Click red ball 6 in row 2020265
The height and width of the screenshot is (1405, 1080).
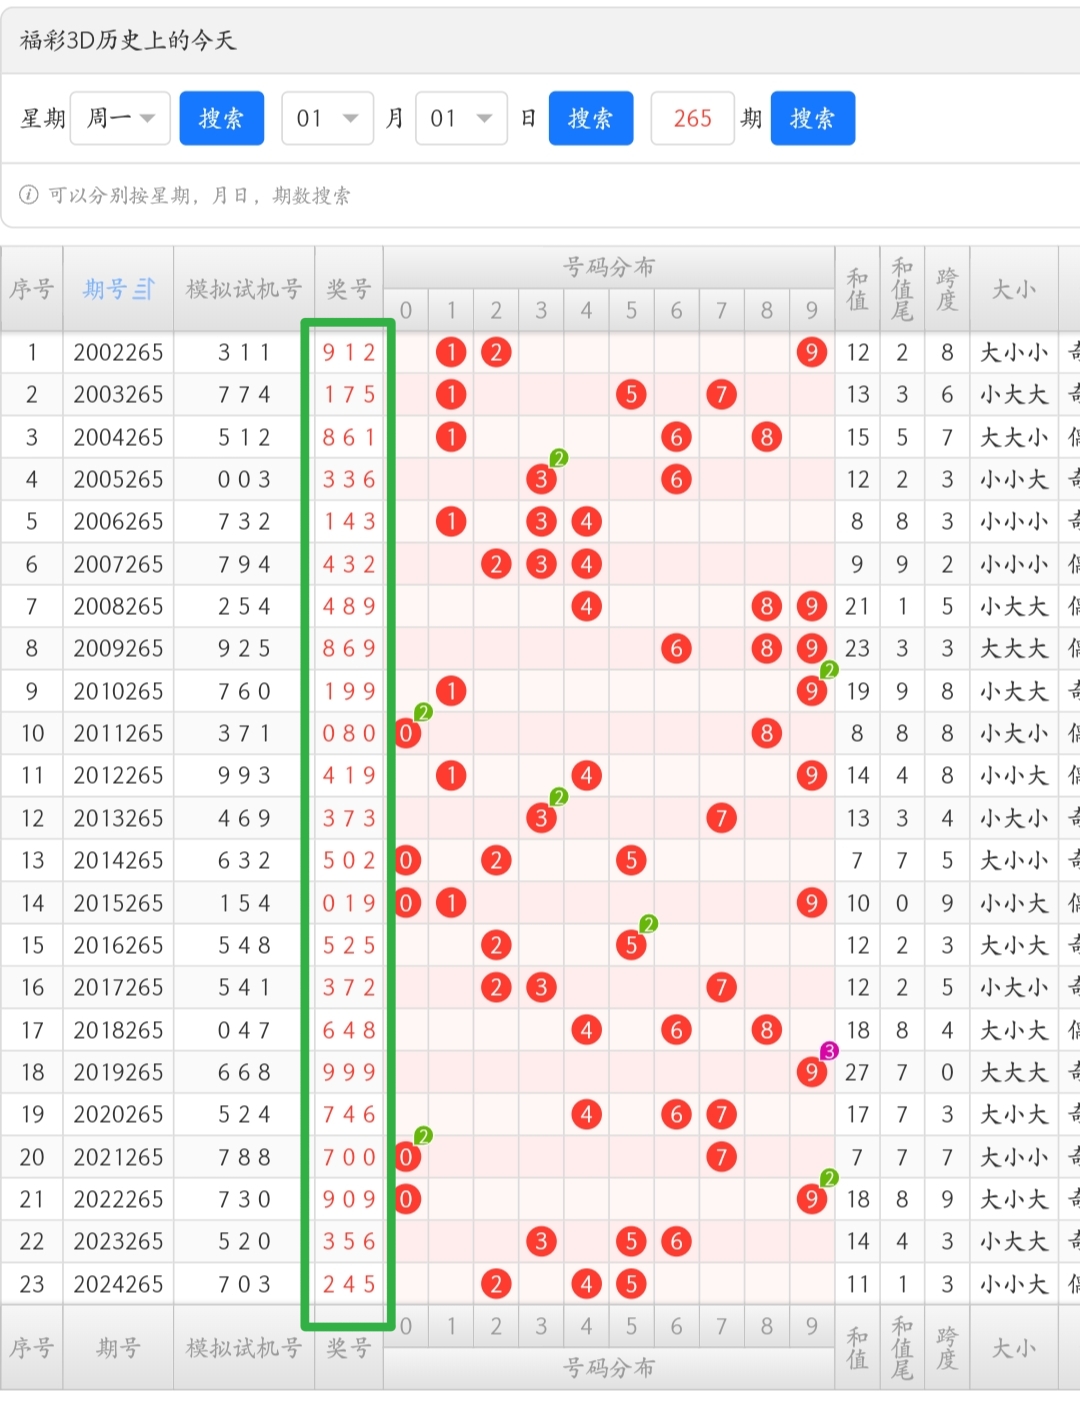pos(676,1114)
